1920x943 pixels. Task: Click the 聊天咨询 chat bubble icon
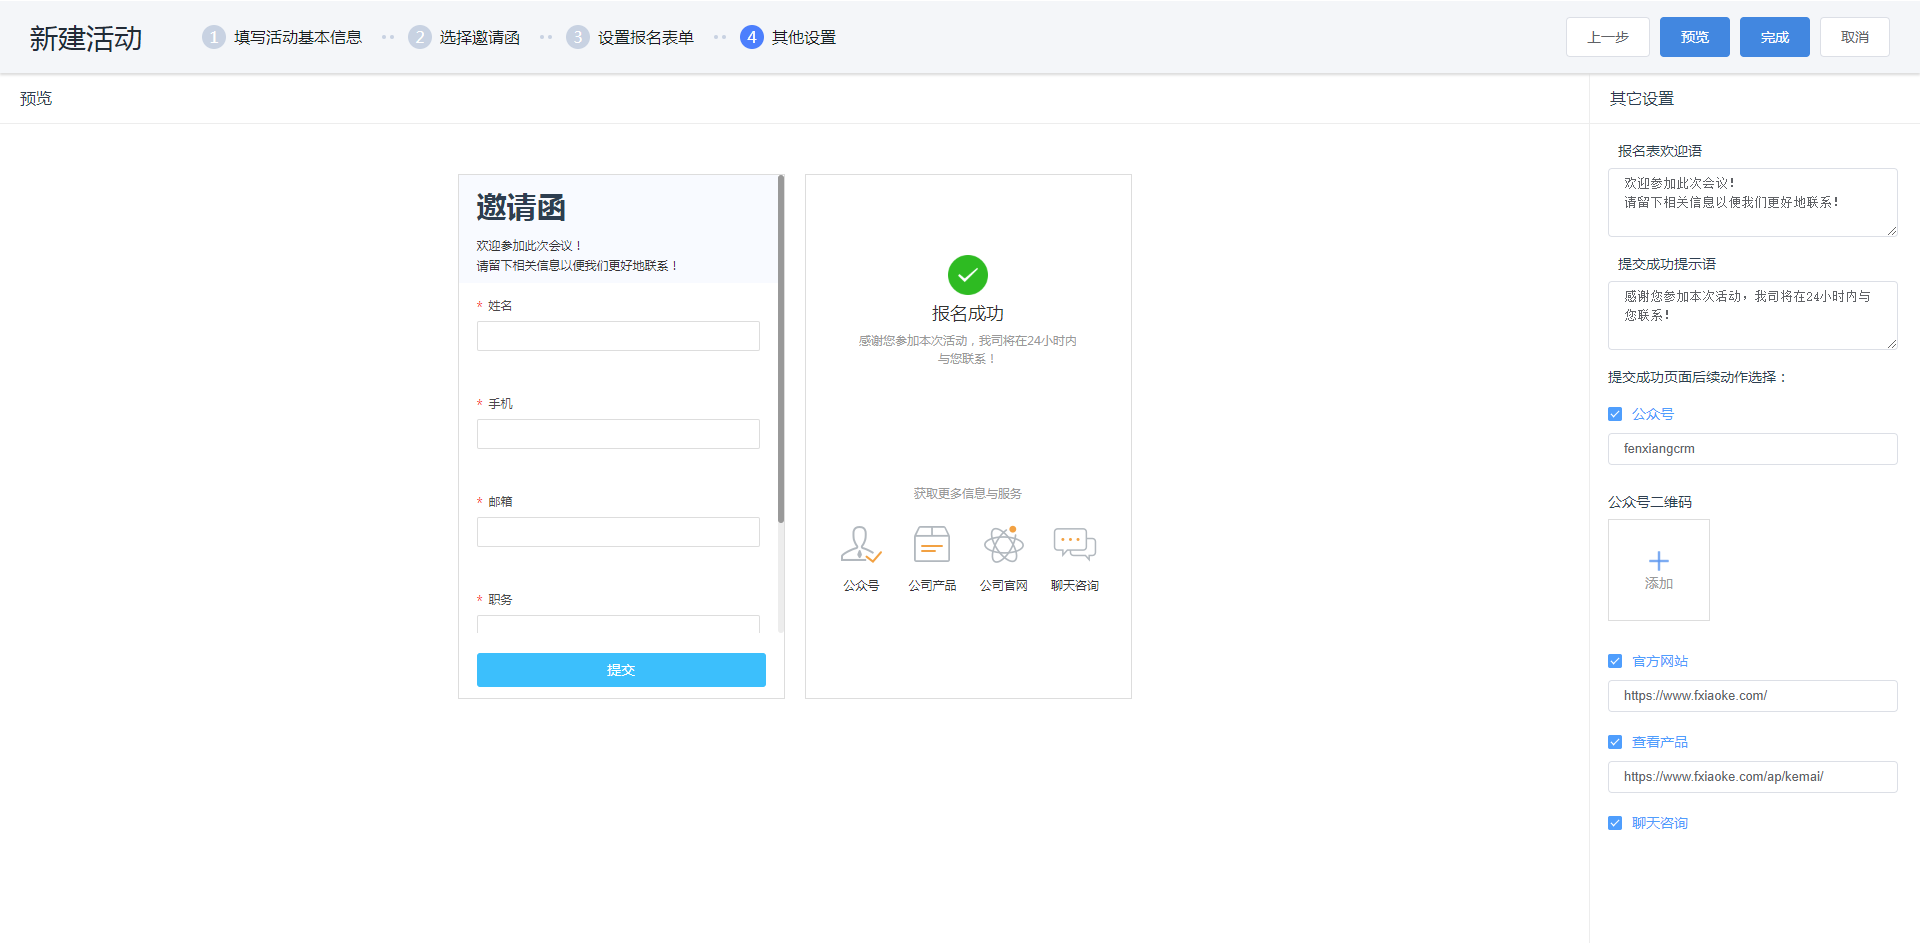click(1074, 545)
